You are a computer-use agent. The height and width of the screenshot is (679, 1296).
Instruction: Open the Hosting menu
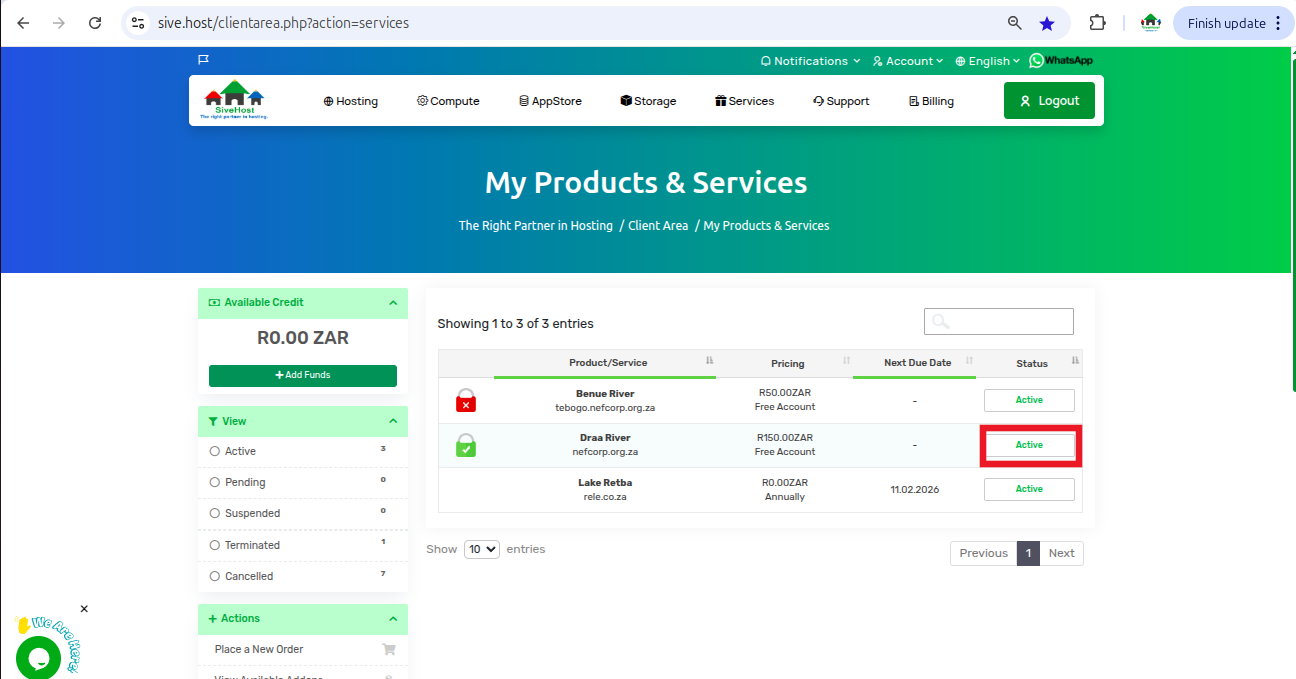(x=351, y=101)
